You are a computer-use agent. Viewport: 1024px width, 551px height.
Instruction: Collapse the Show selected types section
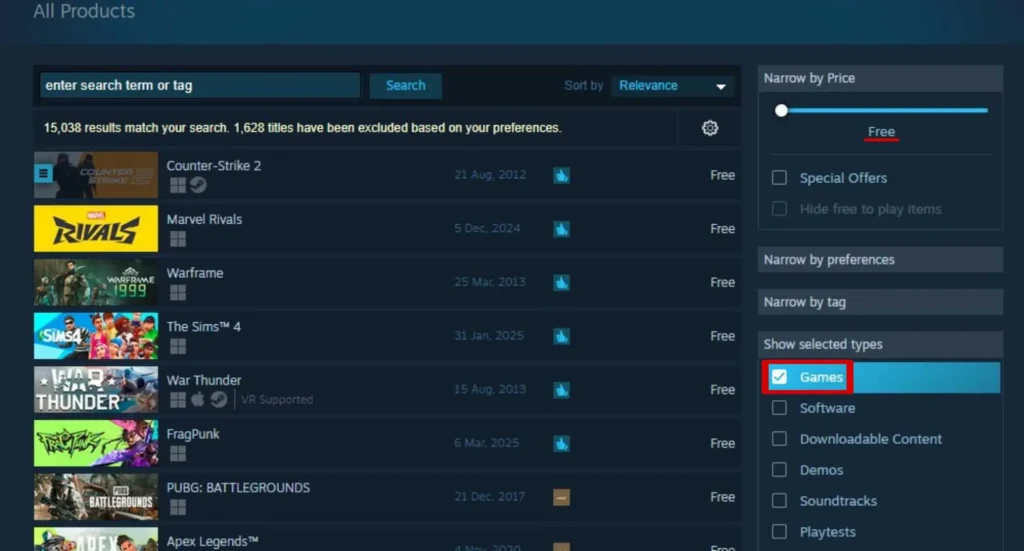[x=880, y=344]
